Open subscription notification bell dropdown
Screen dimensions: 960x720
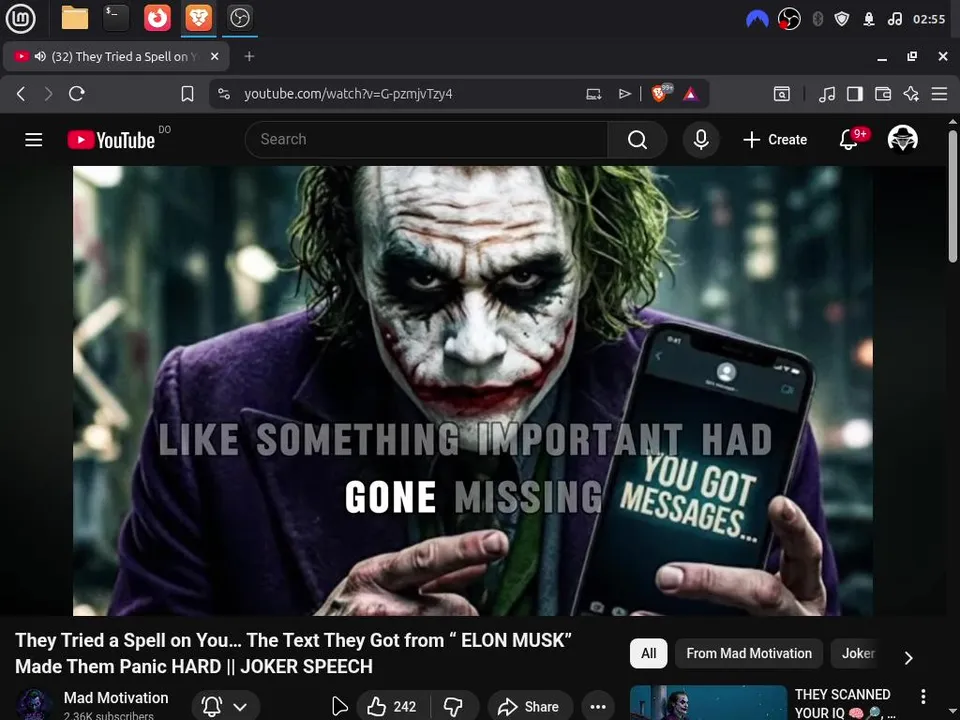coord(225,707)
